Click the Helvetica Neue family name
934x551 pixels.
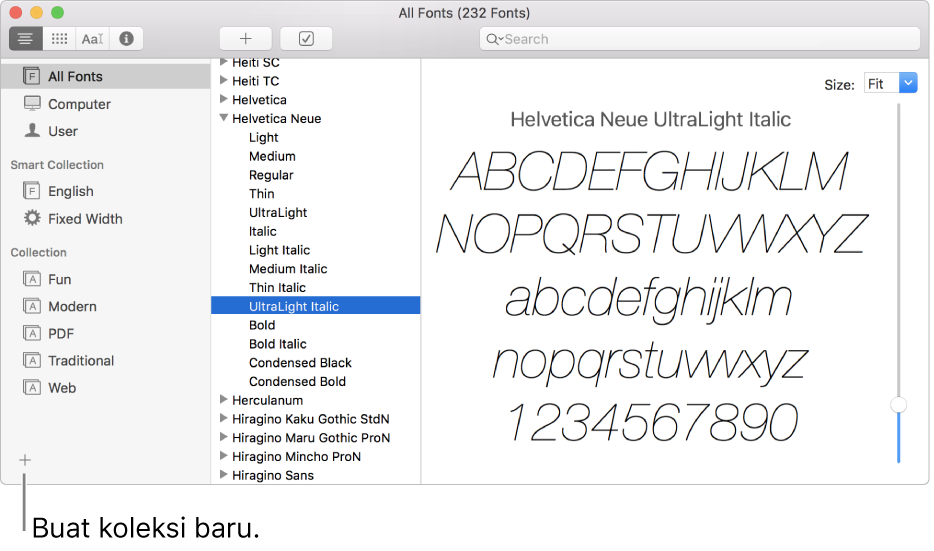point(276,119)
